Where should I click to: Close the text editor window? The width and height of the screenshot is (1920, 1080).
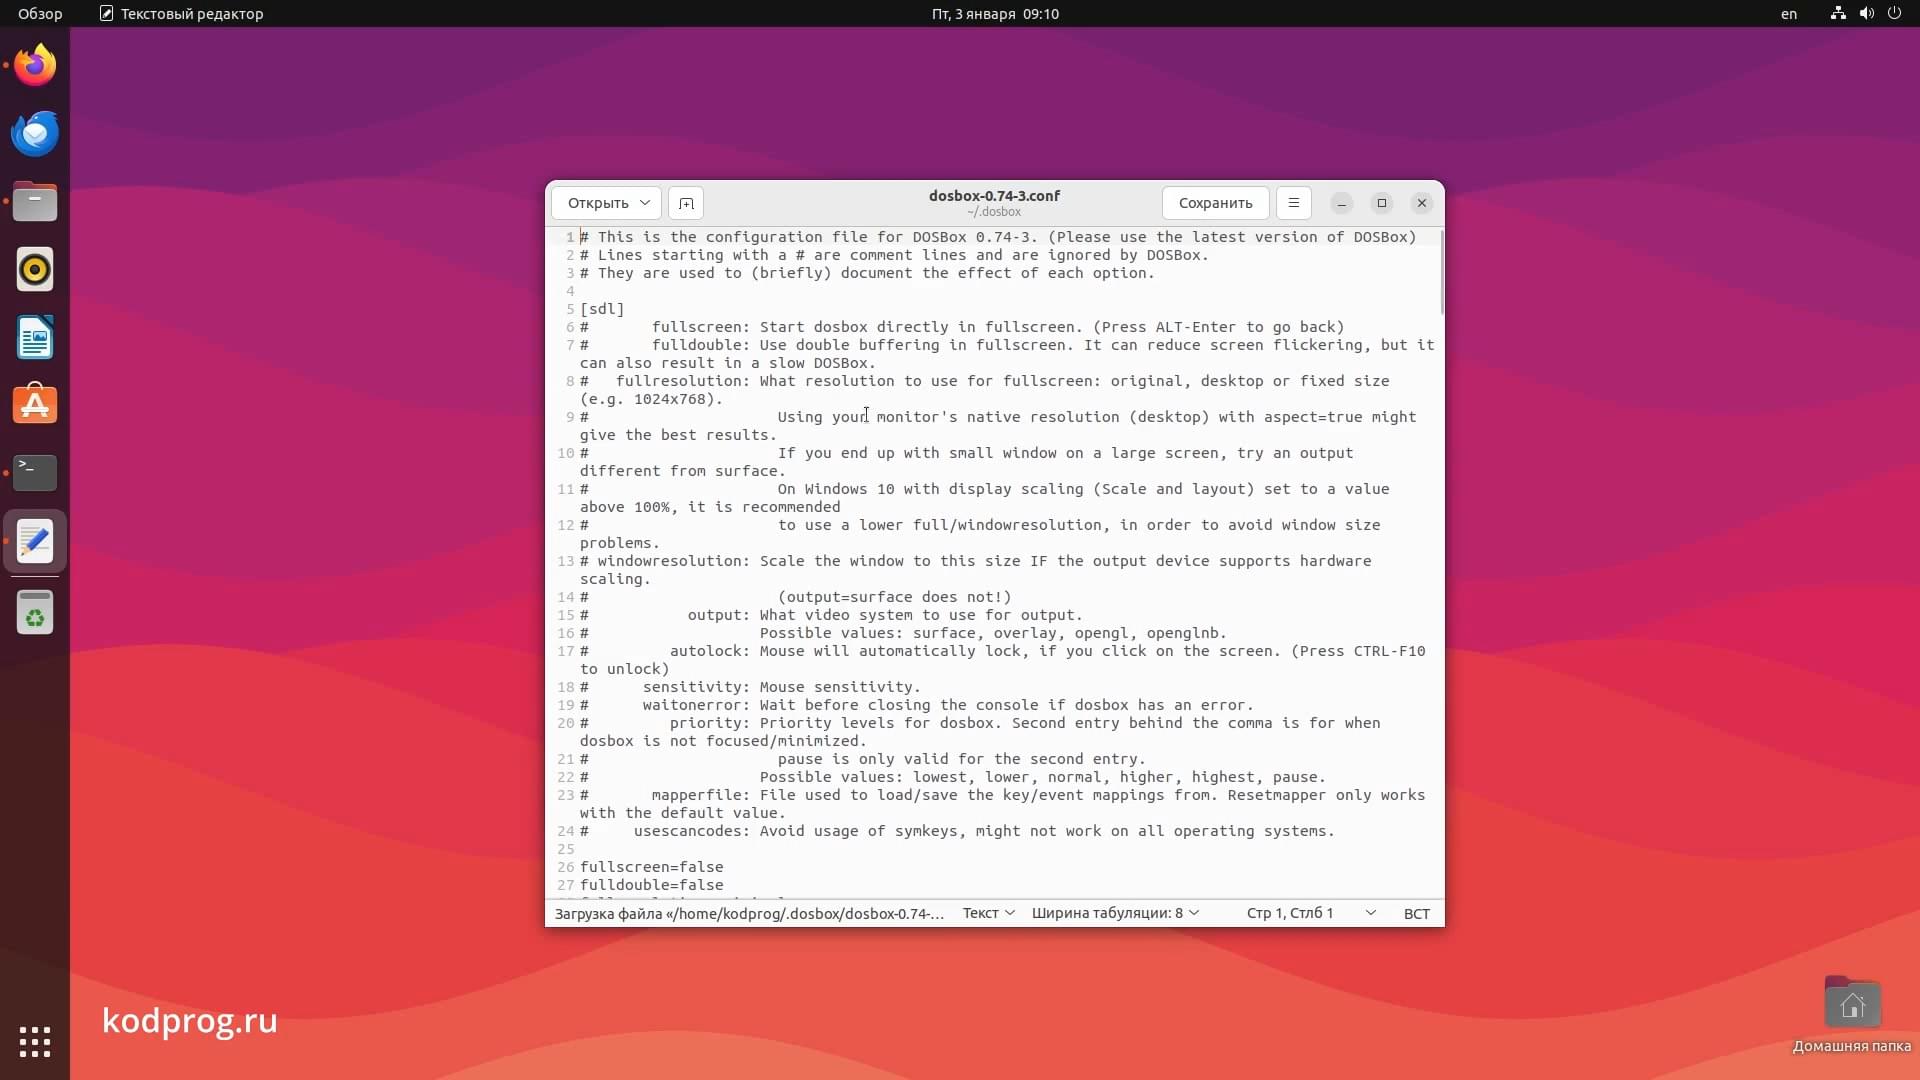click(1422, 203)
